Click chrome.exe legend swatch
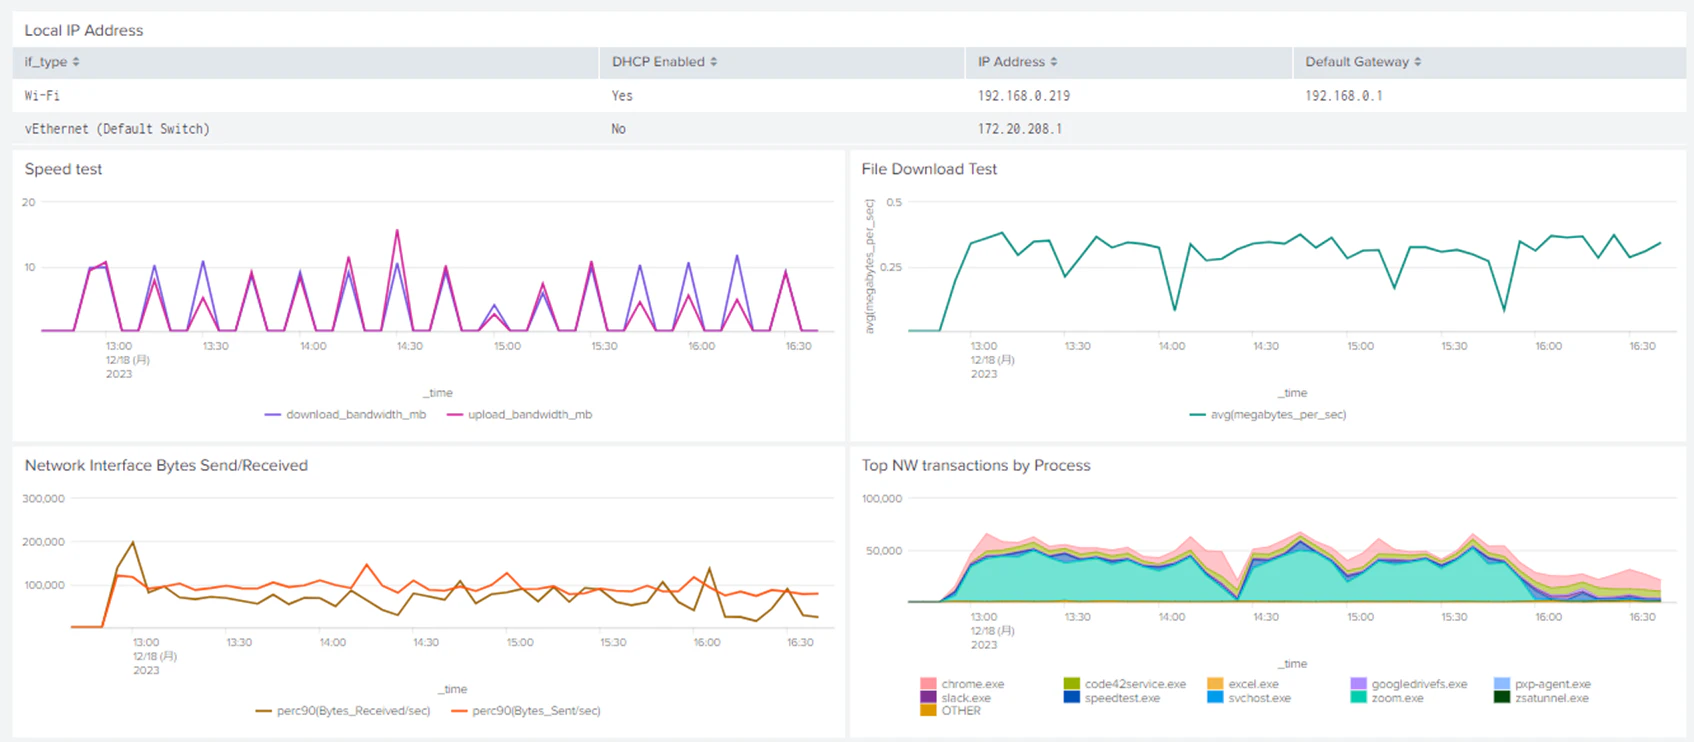Viewport: 1694px width, 742px height. (x=928, y=684)
